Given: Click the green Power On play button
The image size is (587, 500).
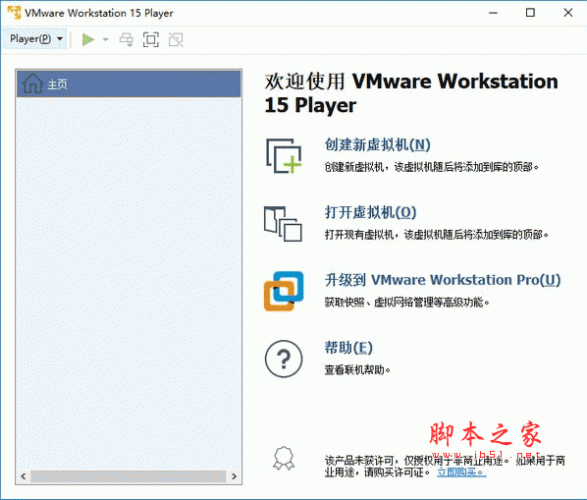Looking at the screenshot, I should [x=88, y=39].
